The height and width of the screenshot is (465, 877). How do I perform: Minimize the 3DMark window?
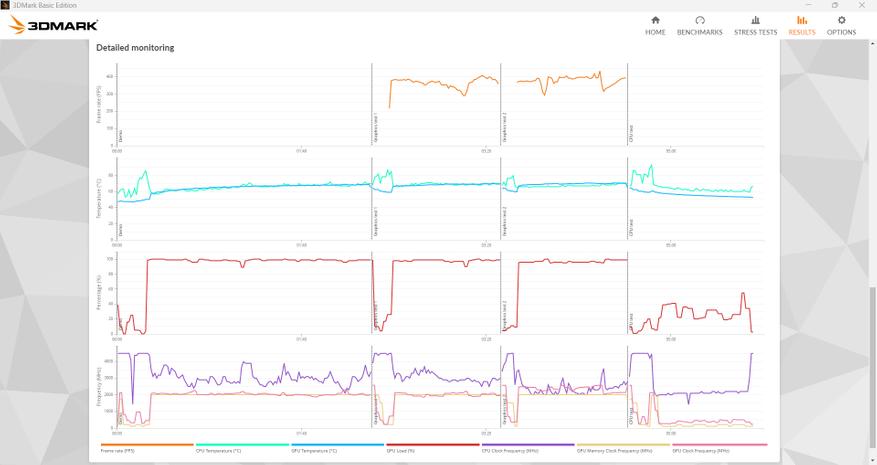pos(809,5)
